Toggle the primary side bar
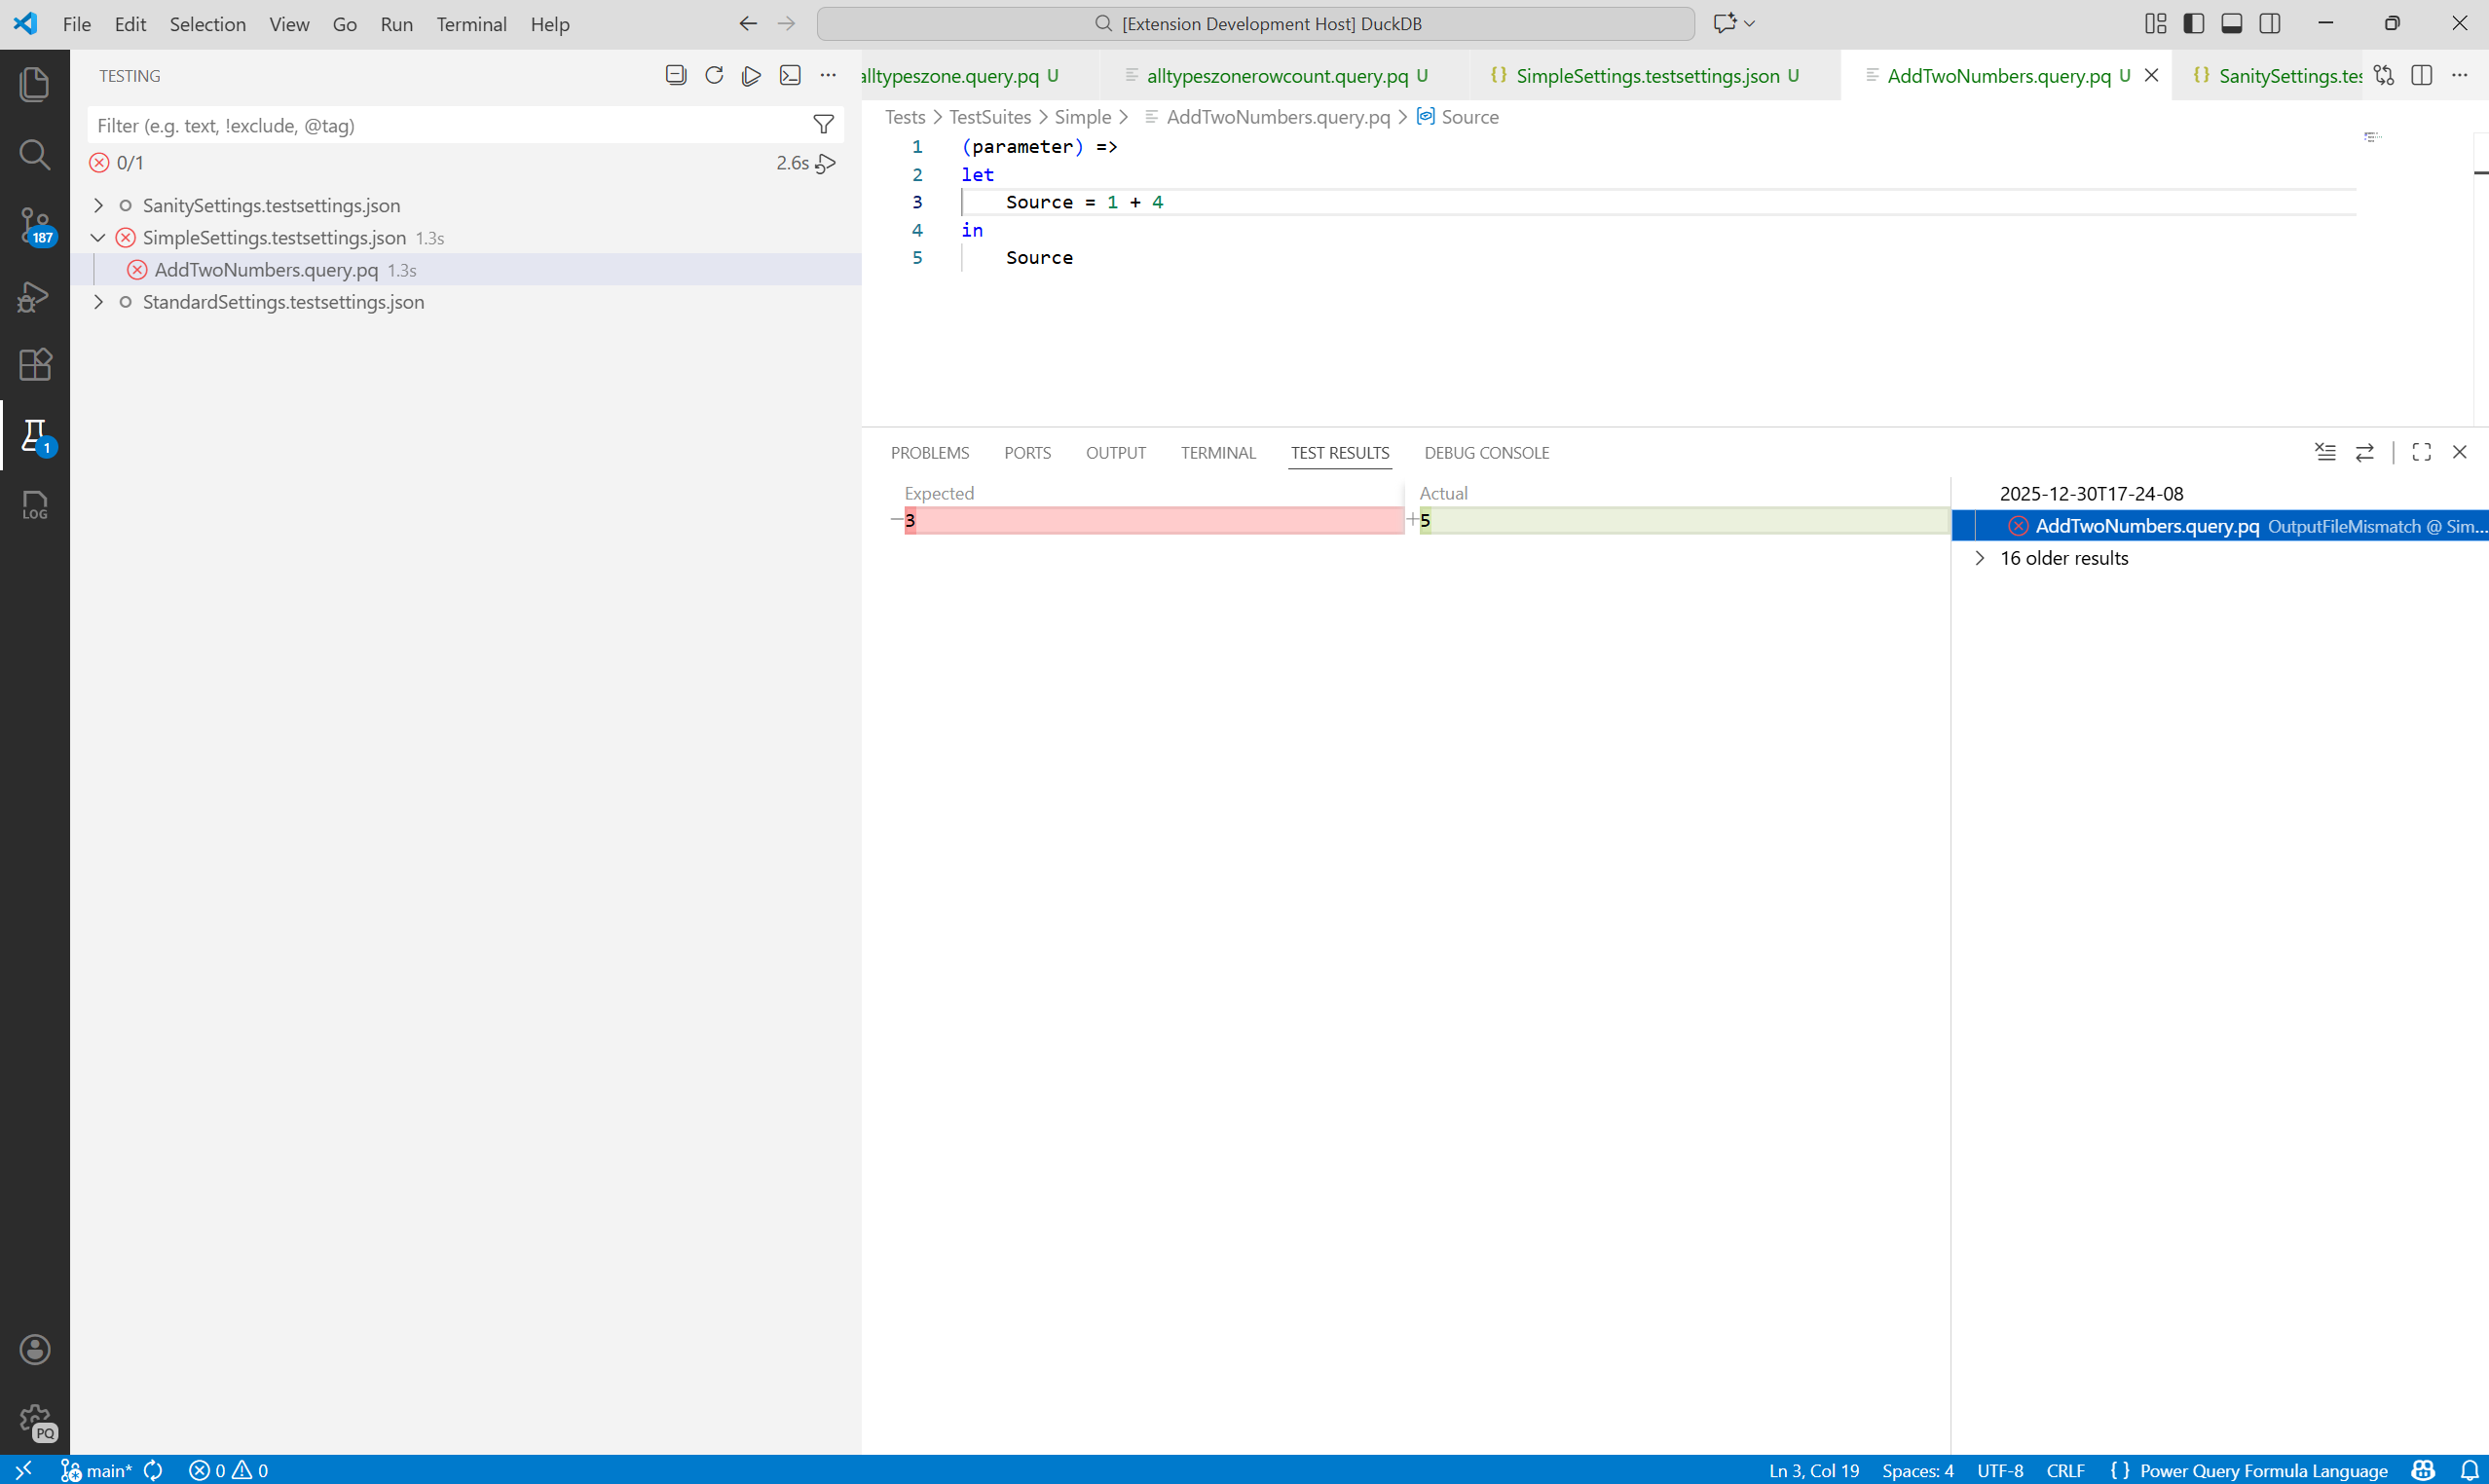2489x1484 pixels. point(2194,23)
